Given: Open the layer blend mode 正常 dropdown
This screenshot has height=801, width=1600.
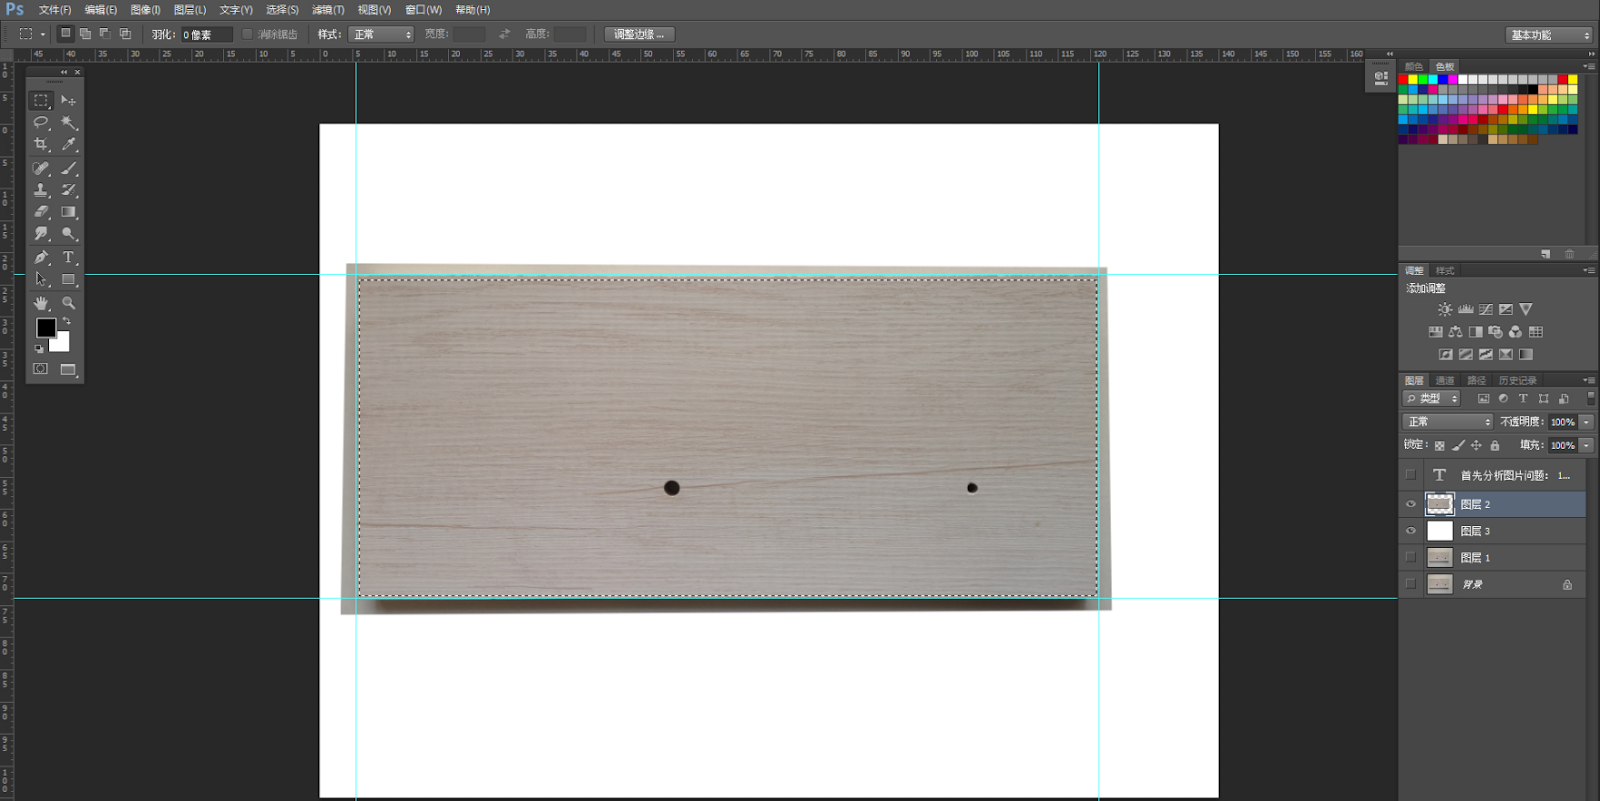Looking at the screenshot, I should pos(1447,422).
